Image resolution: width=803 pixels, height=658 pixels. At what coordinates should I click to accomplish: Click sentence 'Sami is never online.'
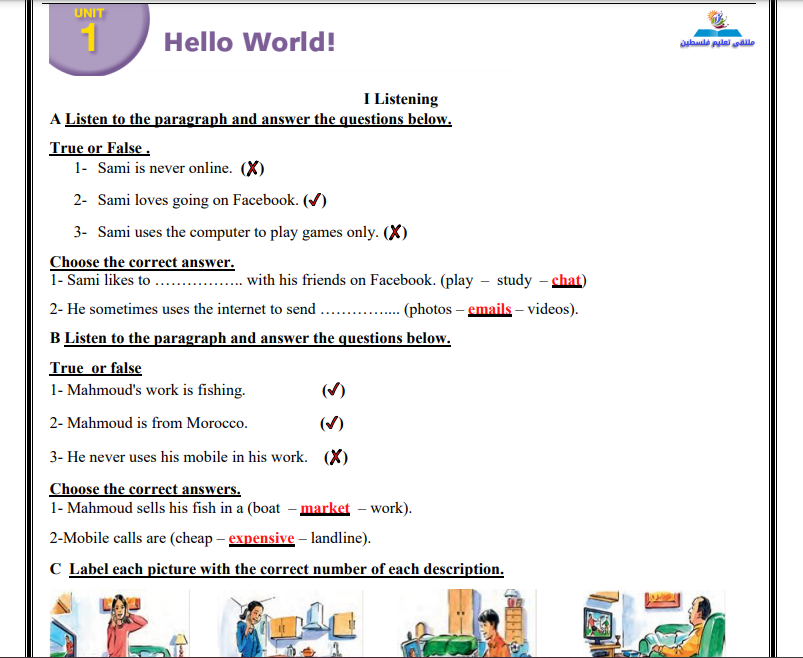pyautogui.click(x=165, y=168)
